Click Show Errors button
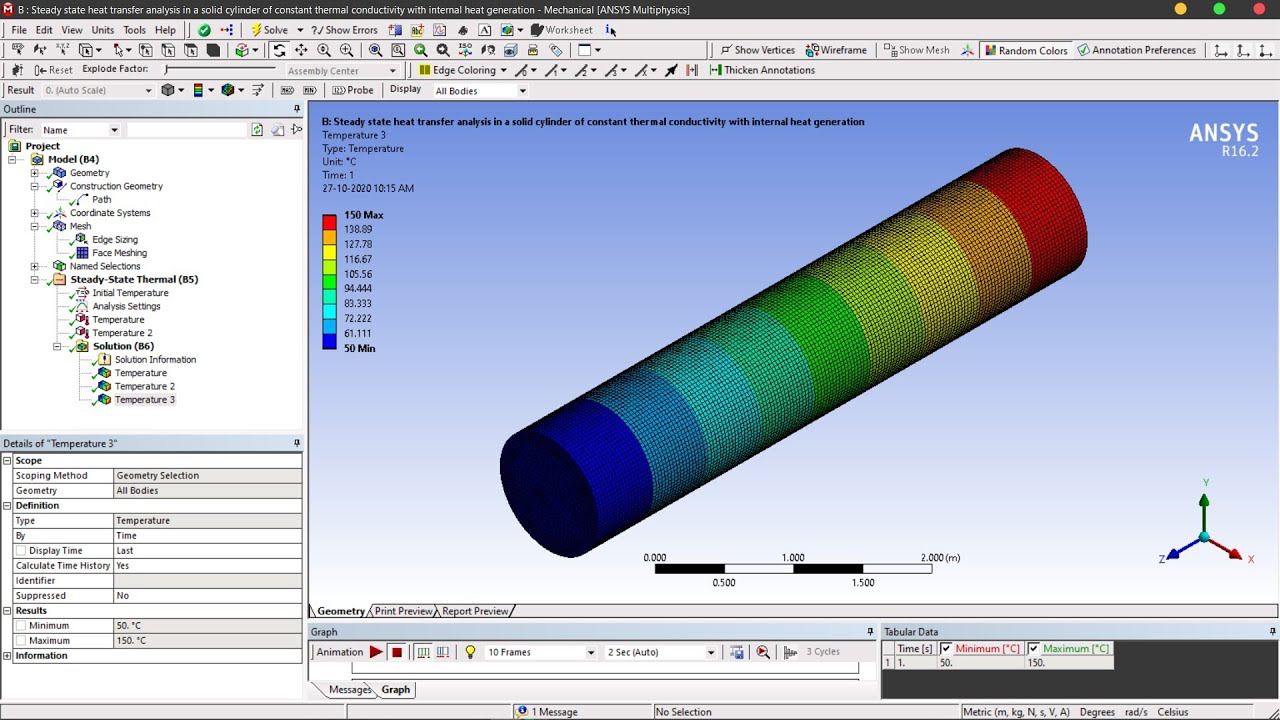Screen dimensions: 1280x720 pos(344,30)
